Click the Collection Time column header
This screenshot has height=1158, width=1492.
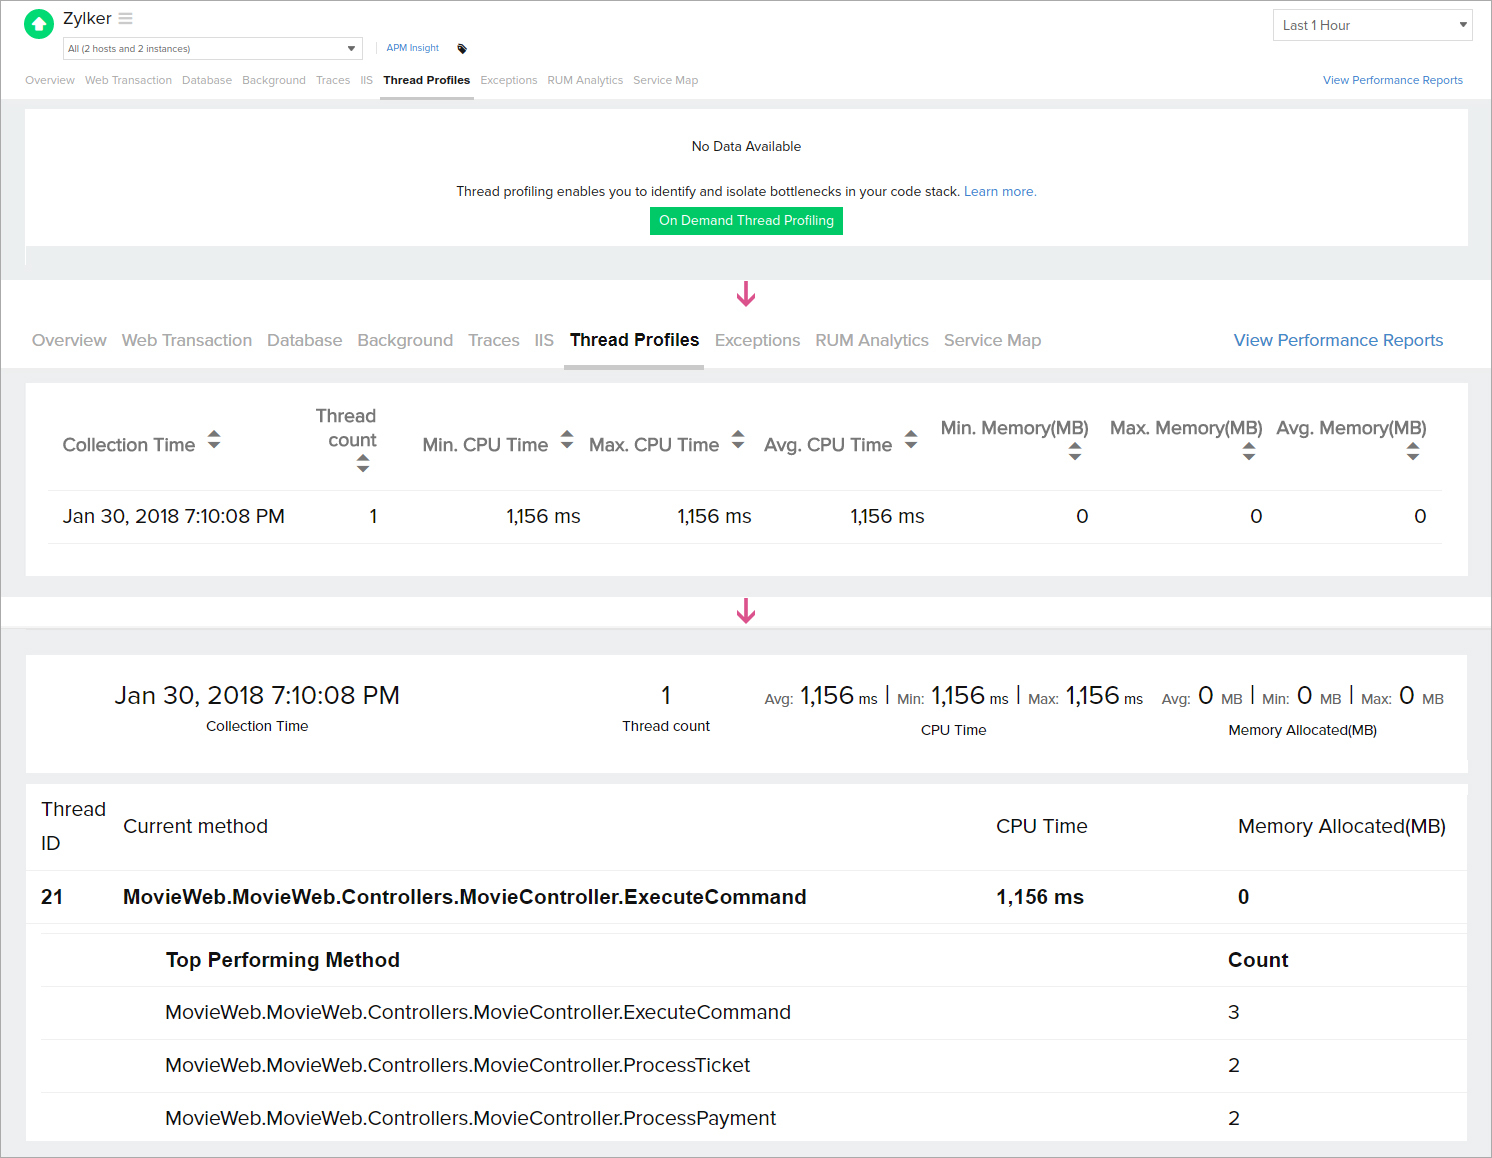tap(129, 445)
